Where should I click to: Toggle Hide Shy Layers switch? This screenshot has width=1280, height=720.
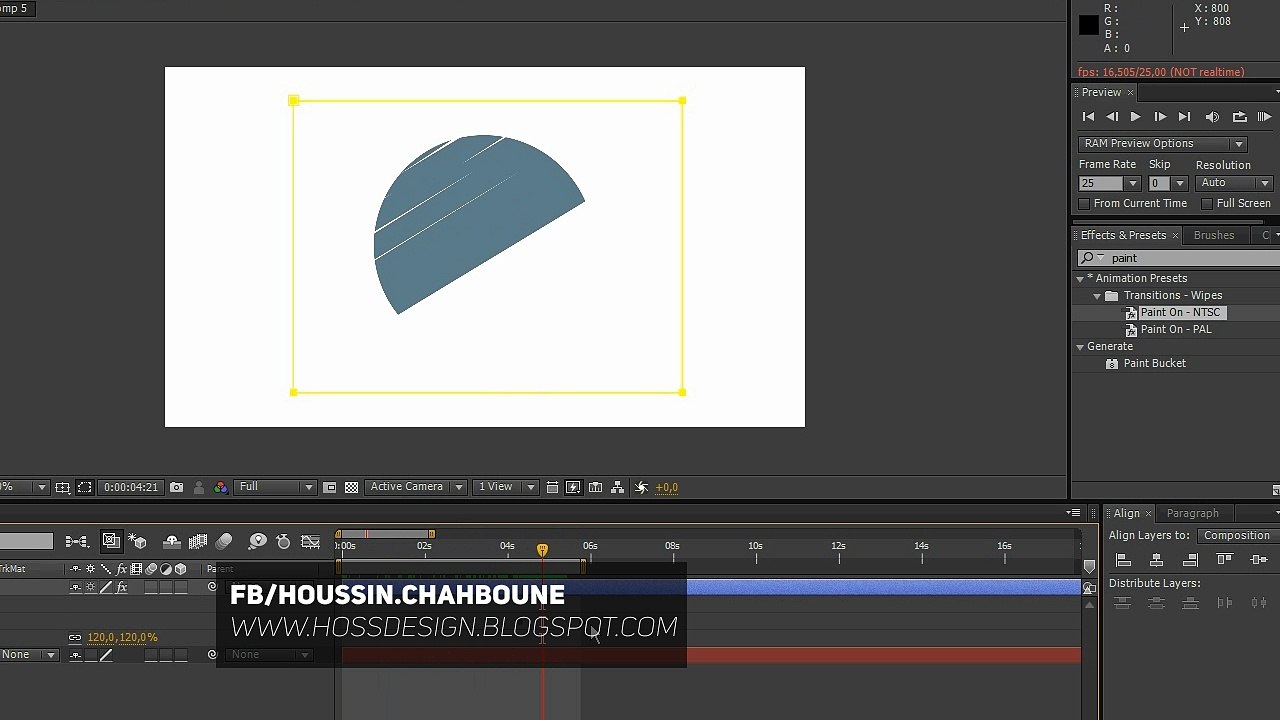point(172,542)
